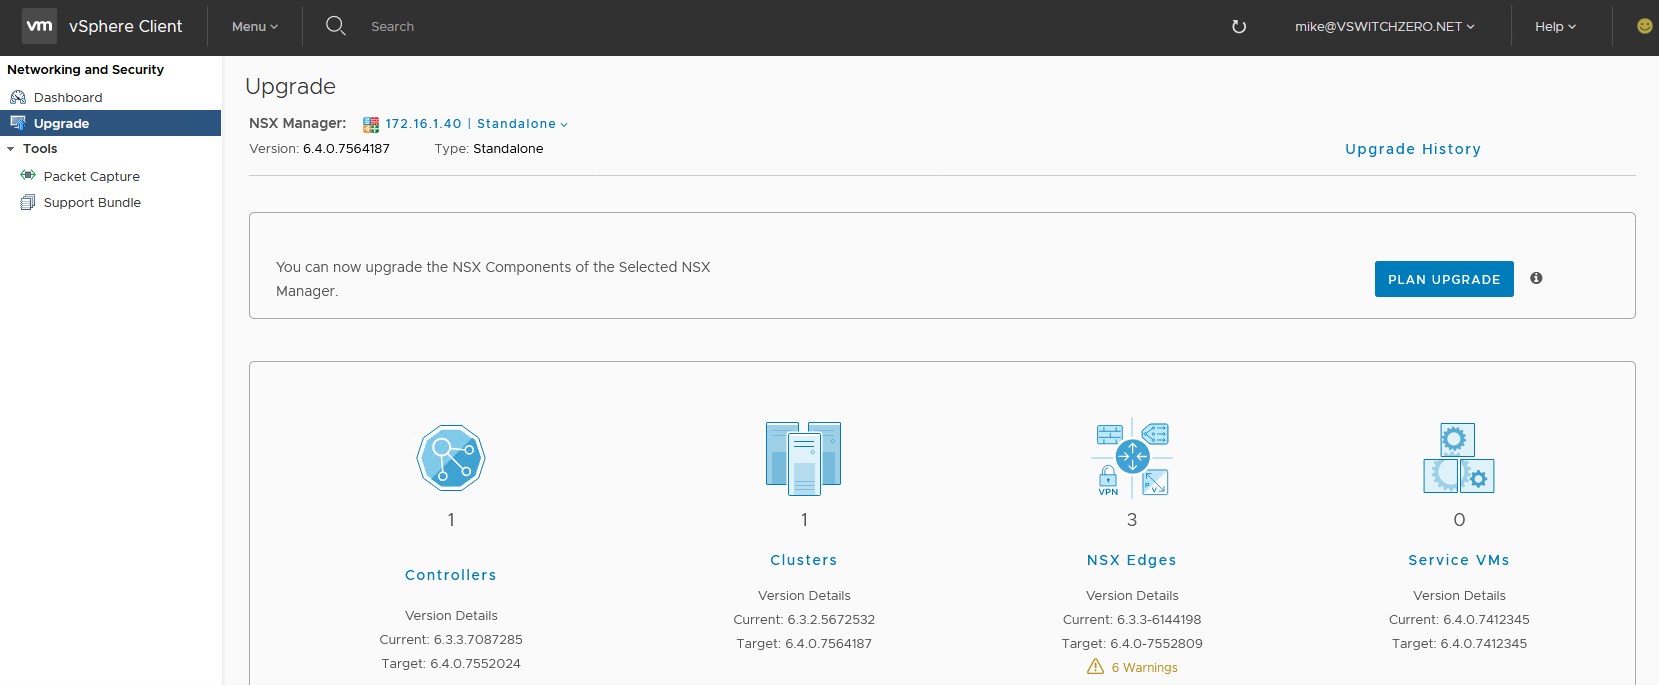Click the Clusters server icon

click(x=803, y=458)
